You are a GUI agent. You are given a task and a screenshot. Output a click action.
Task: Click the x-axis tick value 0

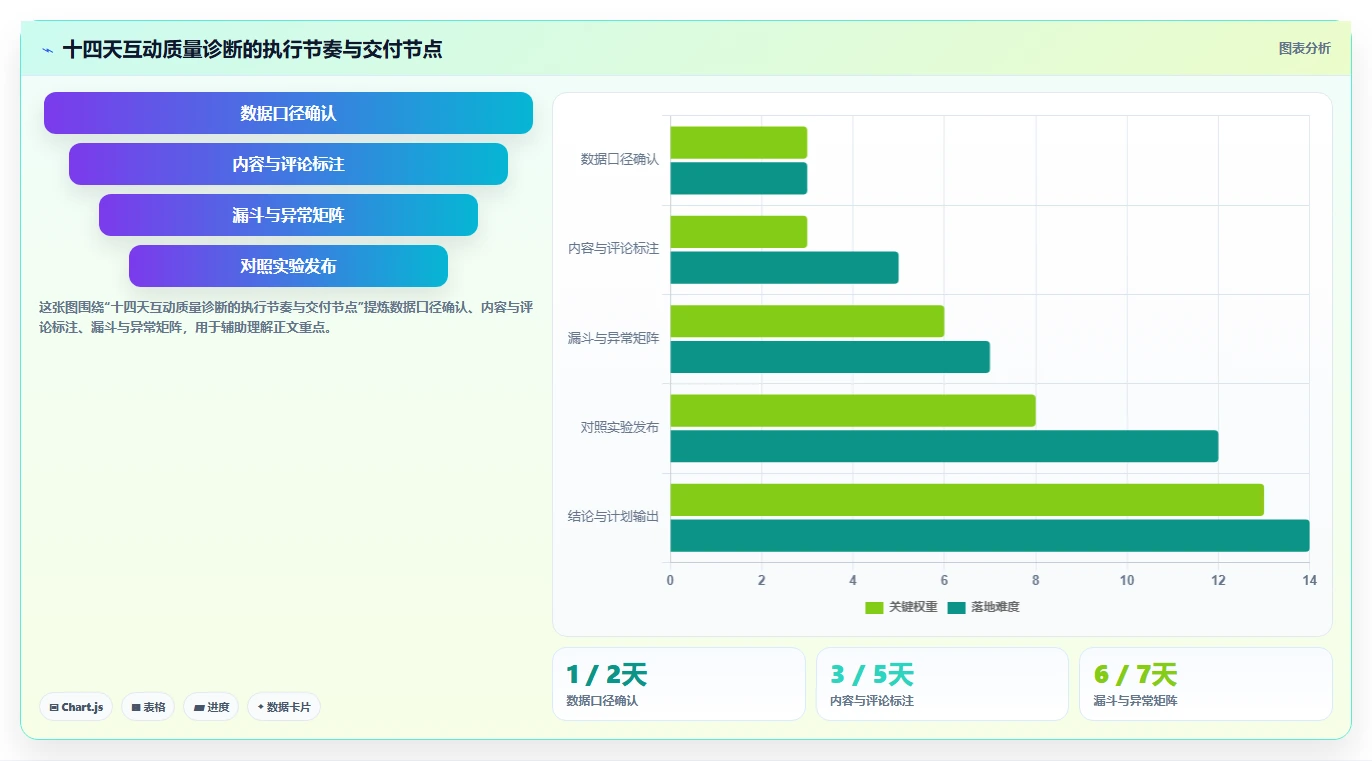point(670,581)
